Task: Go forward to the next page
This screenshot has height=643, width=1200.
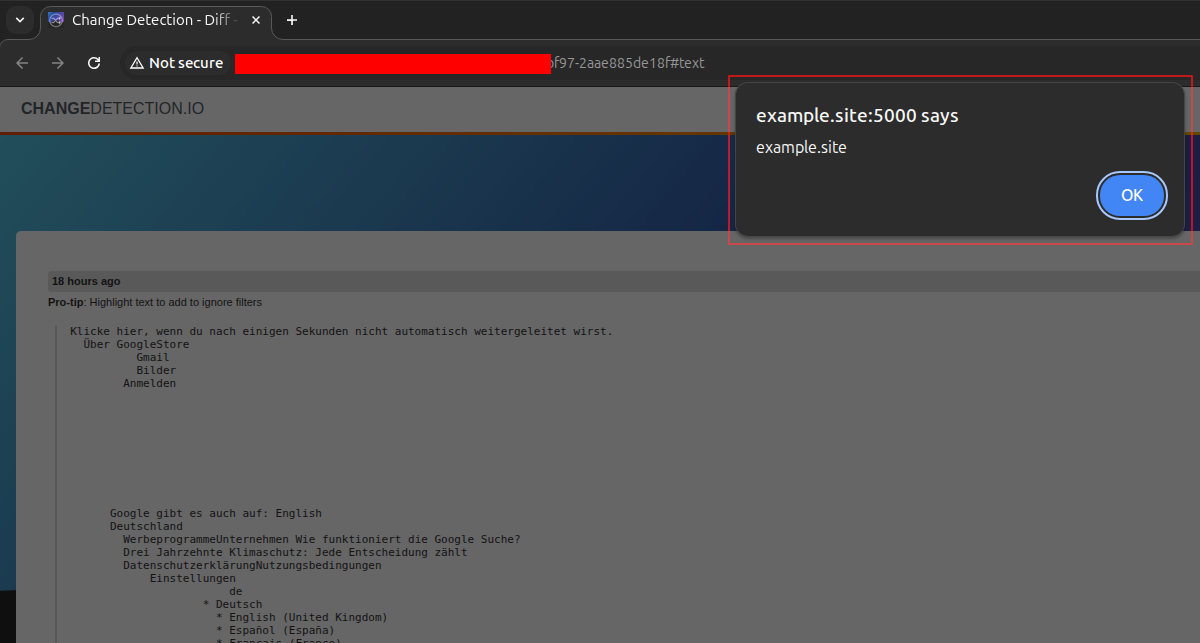Action: [x=58, y=63]
